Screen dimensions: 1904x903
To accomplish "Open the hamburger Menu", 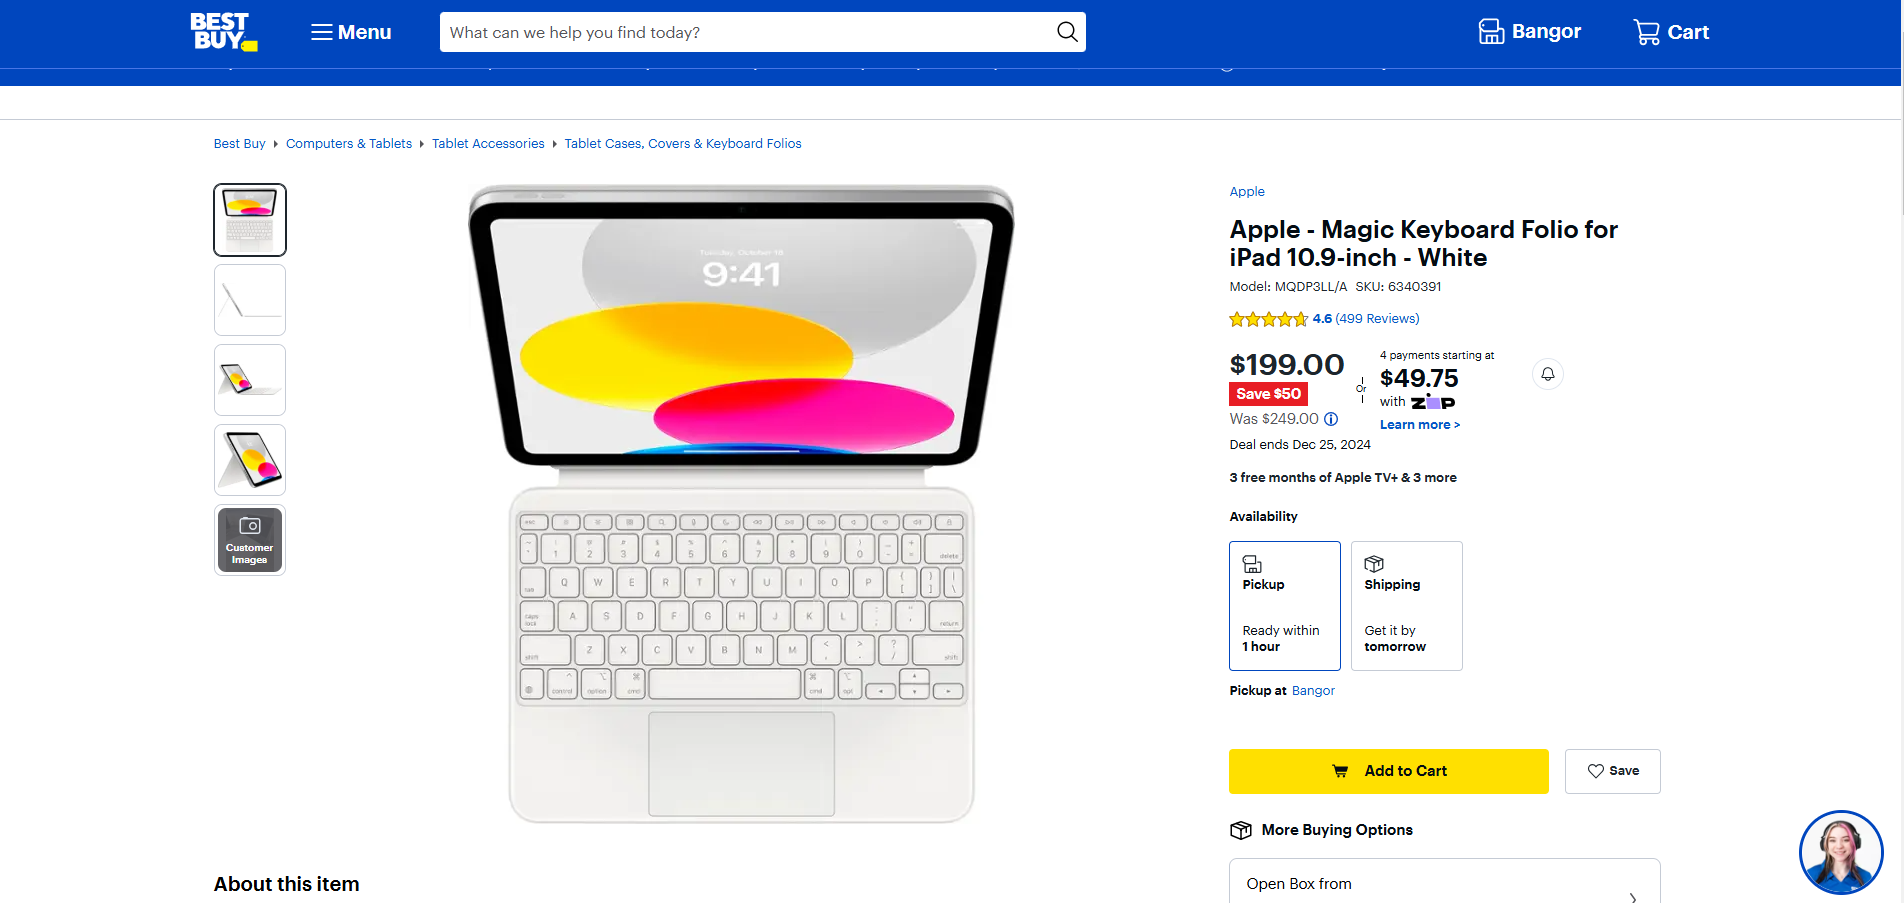I will point(351,32).
